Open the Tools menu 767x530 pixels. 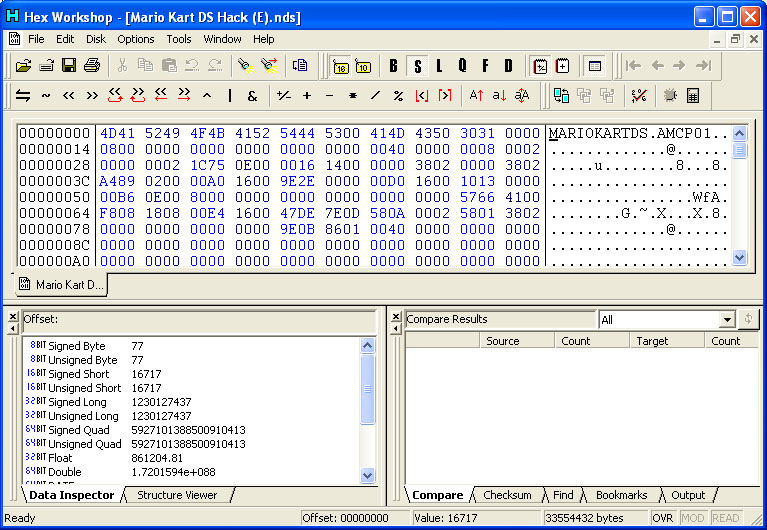point(179,39)
